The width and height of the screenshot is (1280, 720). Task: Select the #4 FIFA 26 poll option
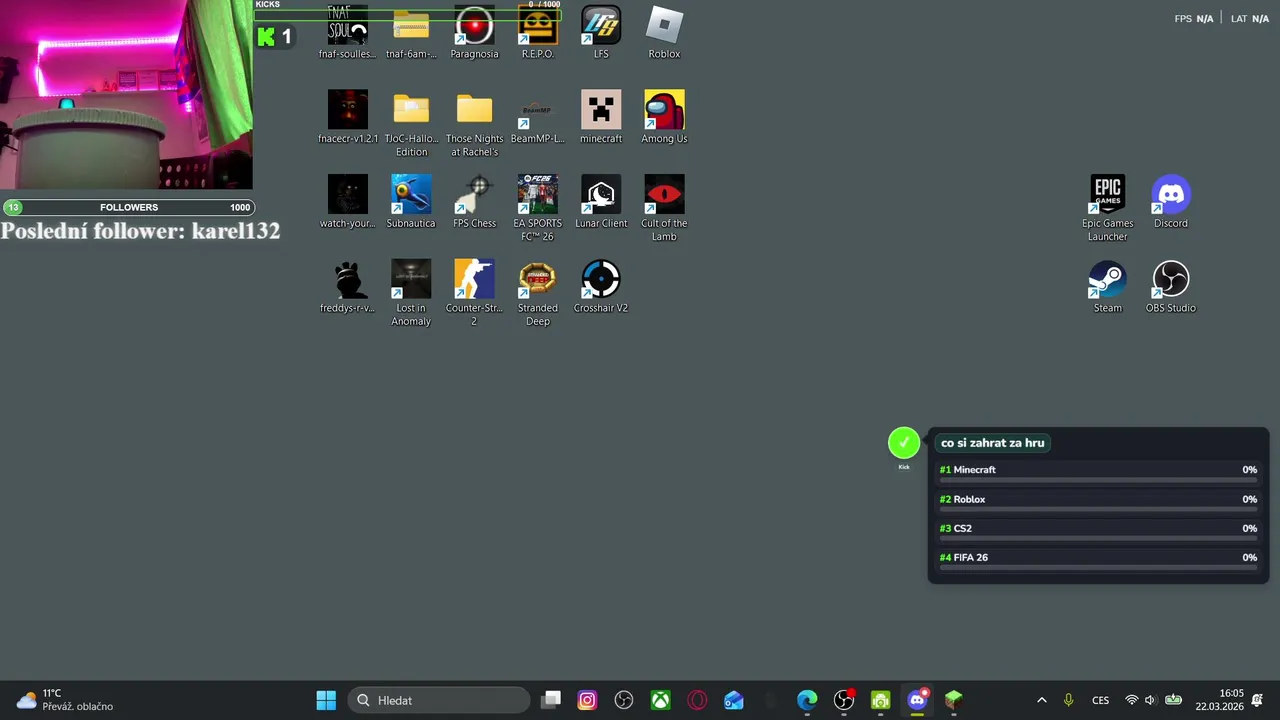1098,560
